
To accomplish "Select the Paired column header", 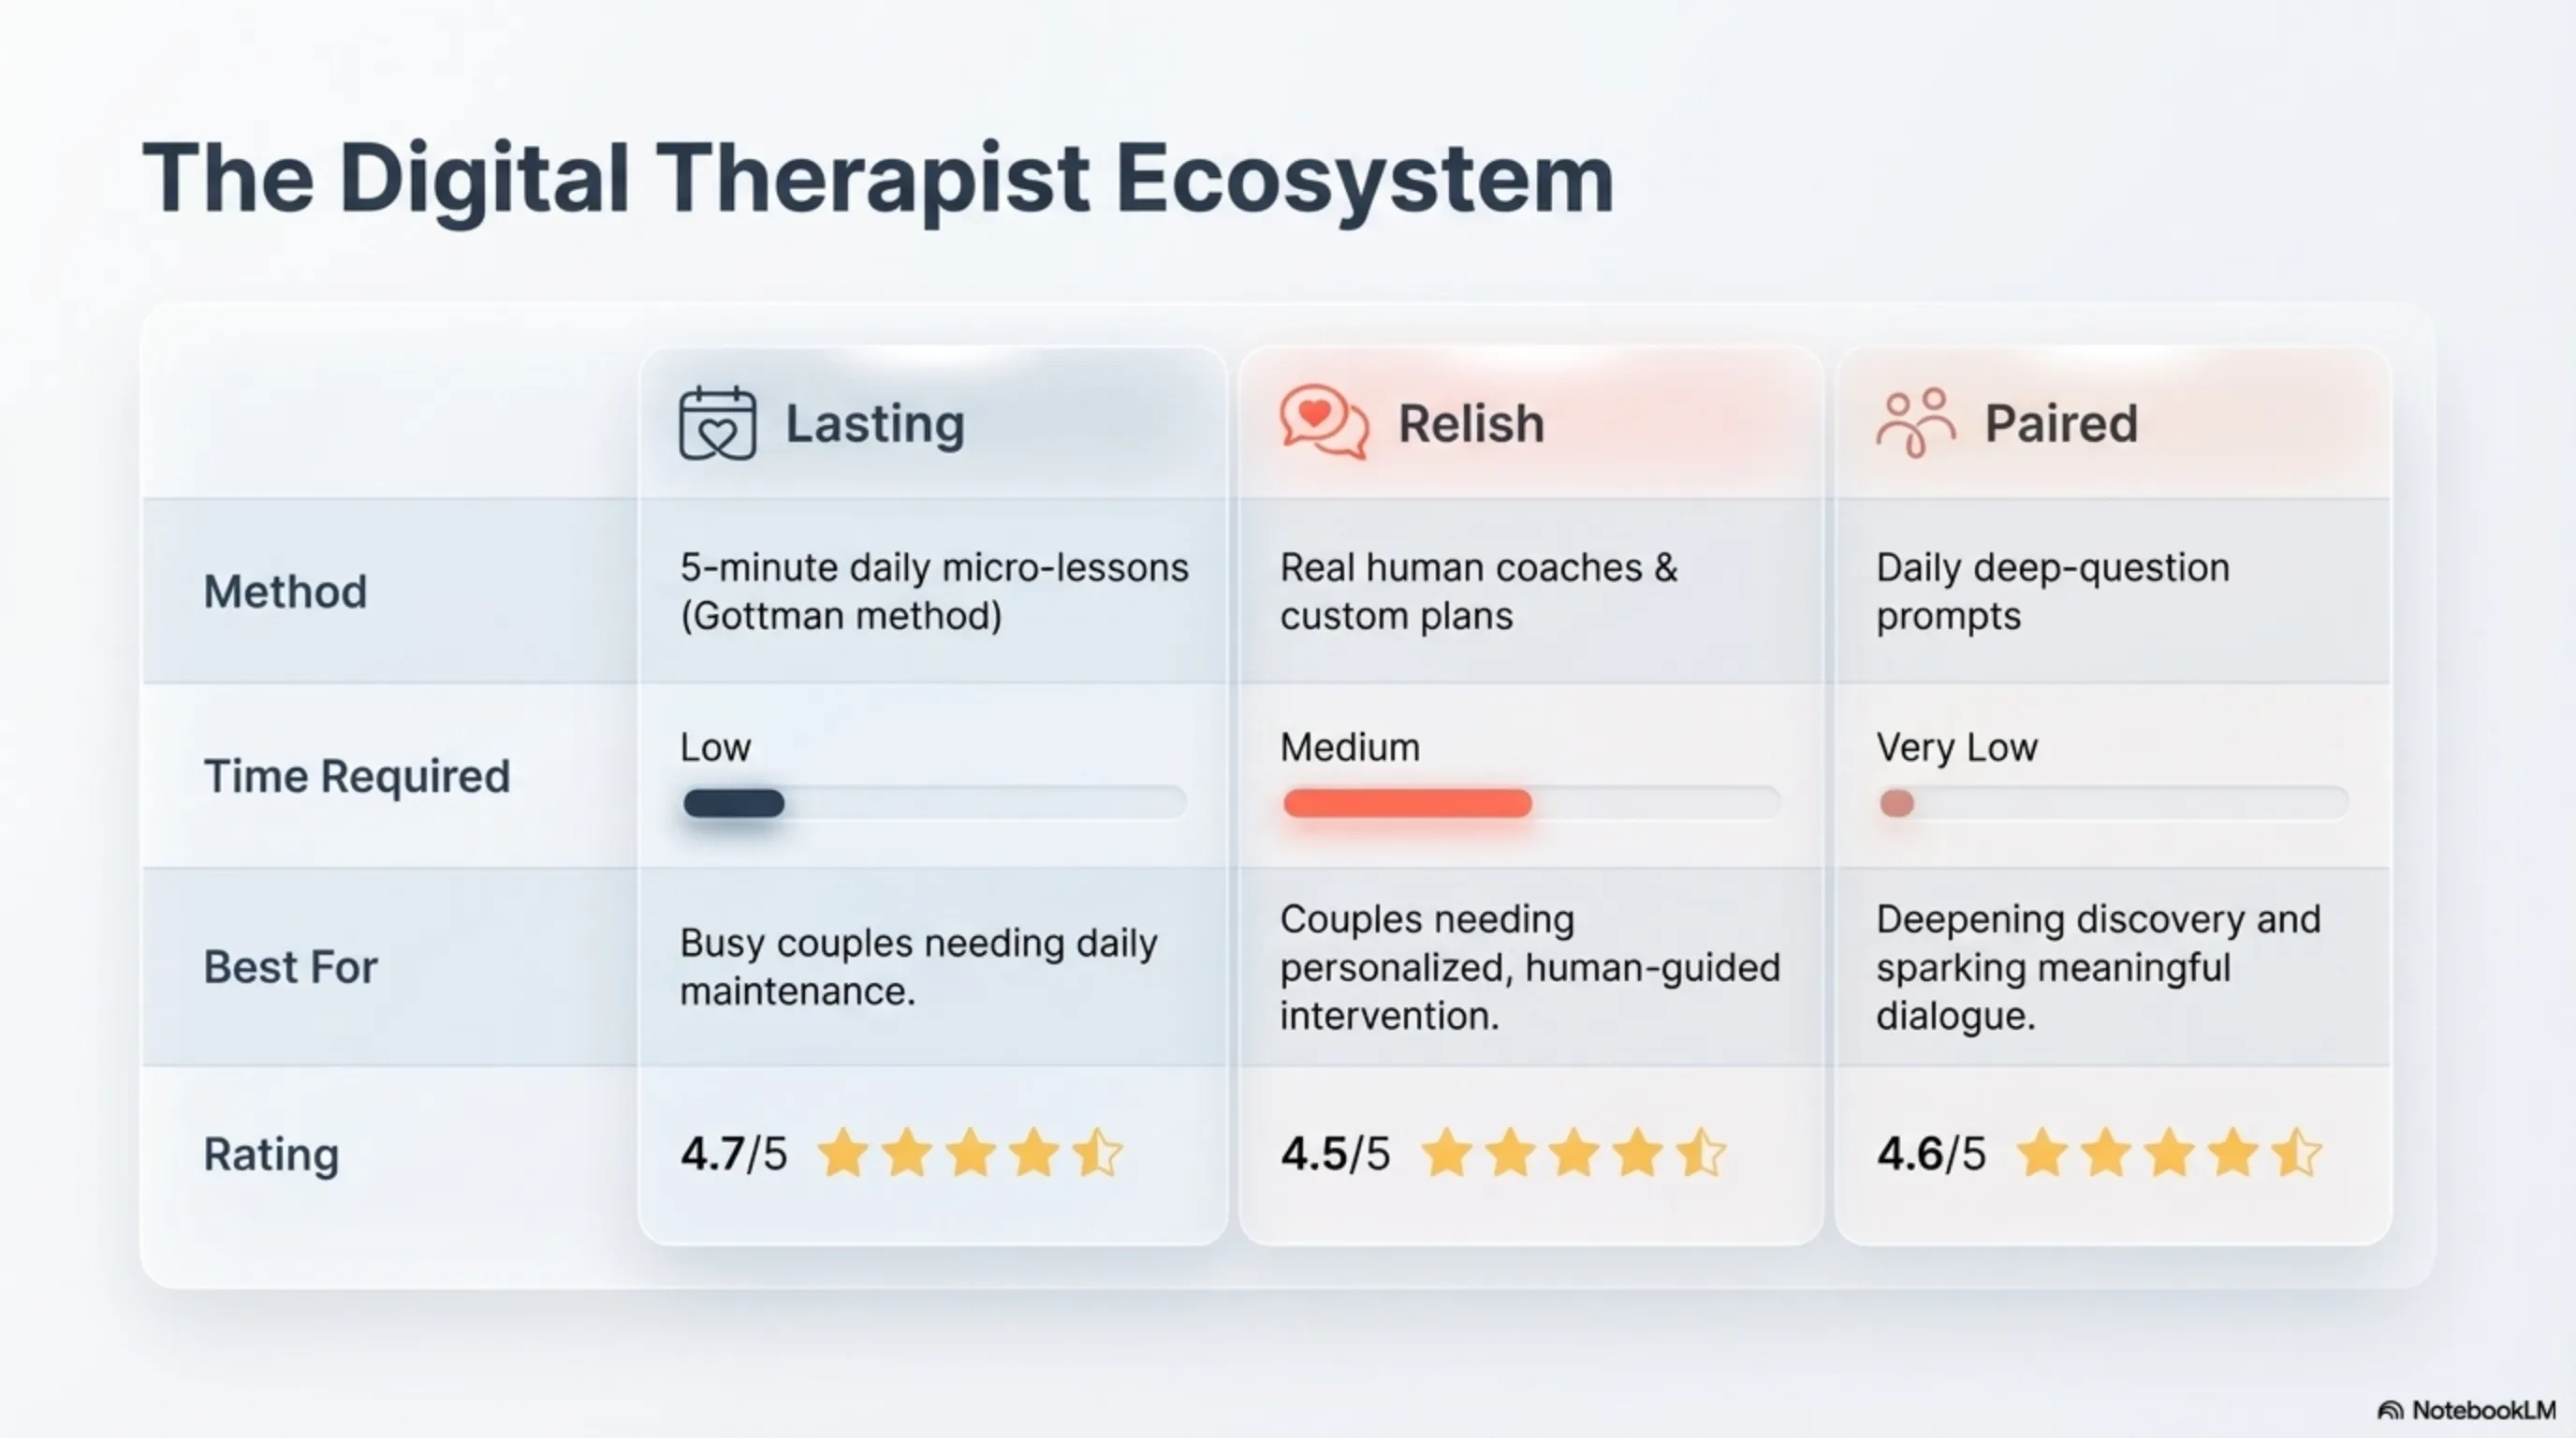I will (2061, 423).
